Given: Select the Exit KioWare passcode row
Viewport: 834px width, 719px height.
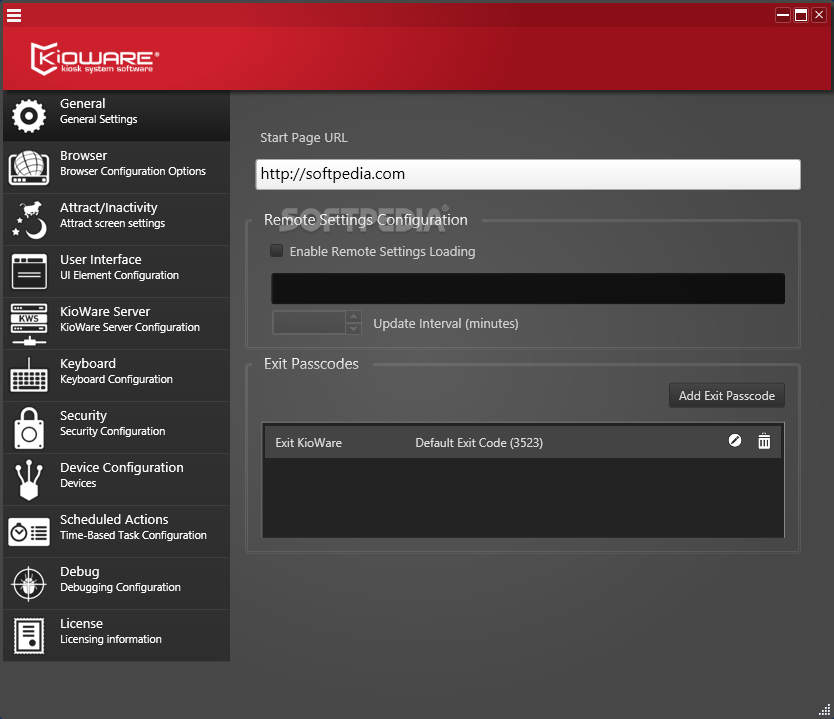Looking at the screenshot, I should point(523,442).
